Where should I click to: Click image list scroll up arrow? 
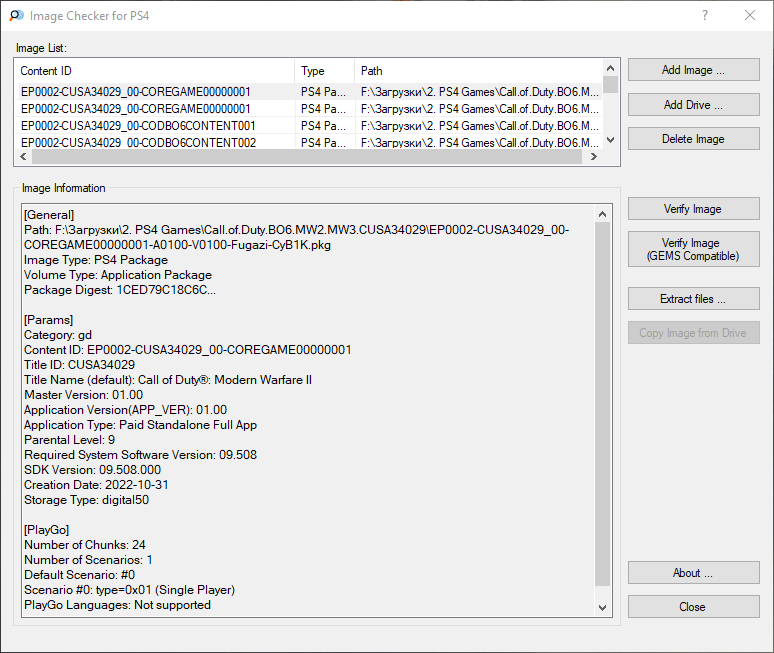(x=610, y=68)
